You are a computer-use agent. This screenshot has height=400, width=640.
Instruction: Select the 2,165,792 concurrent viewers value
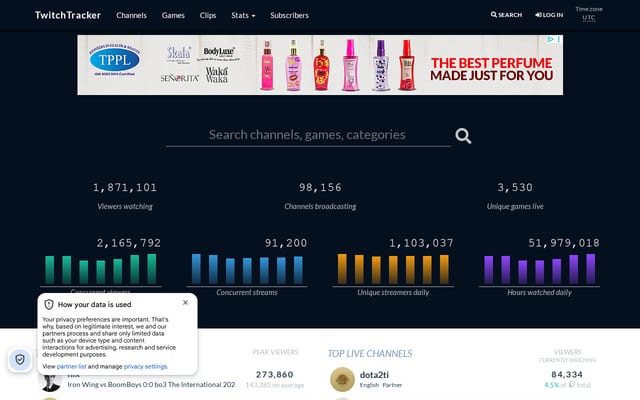coord(129,243)
